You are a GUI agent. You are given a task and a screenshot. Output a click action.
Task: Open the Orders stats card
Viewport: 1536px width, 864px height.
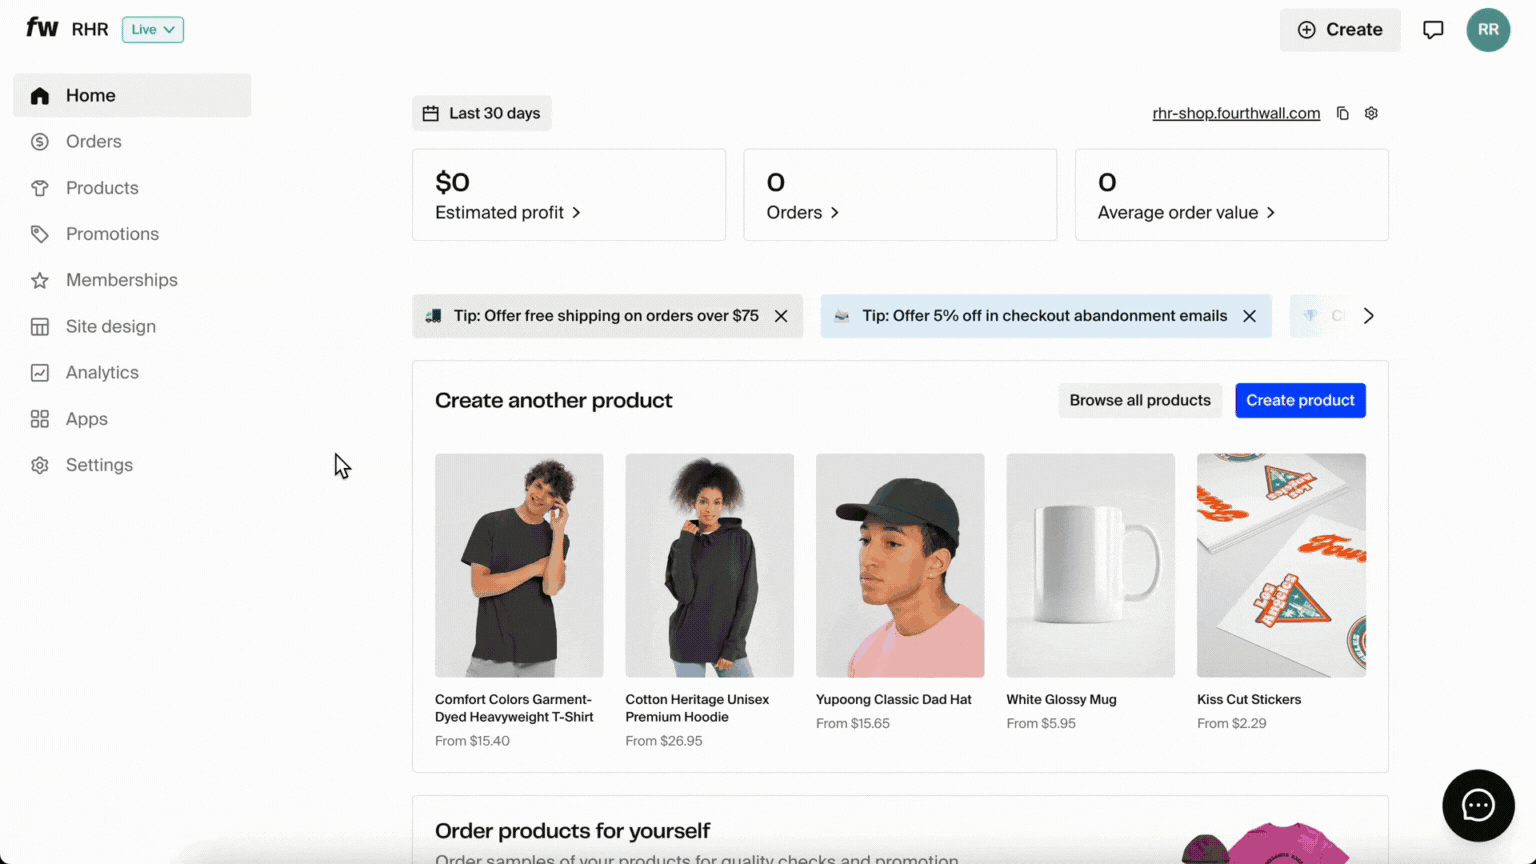900,195
